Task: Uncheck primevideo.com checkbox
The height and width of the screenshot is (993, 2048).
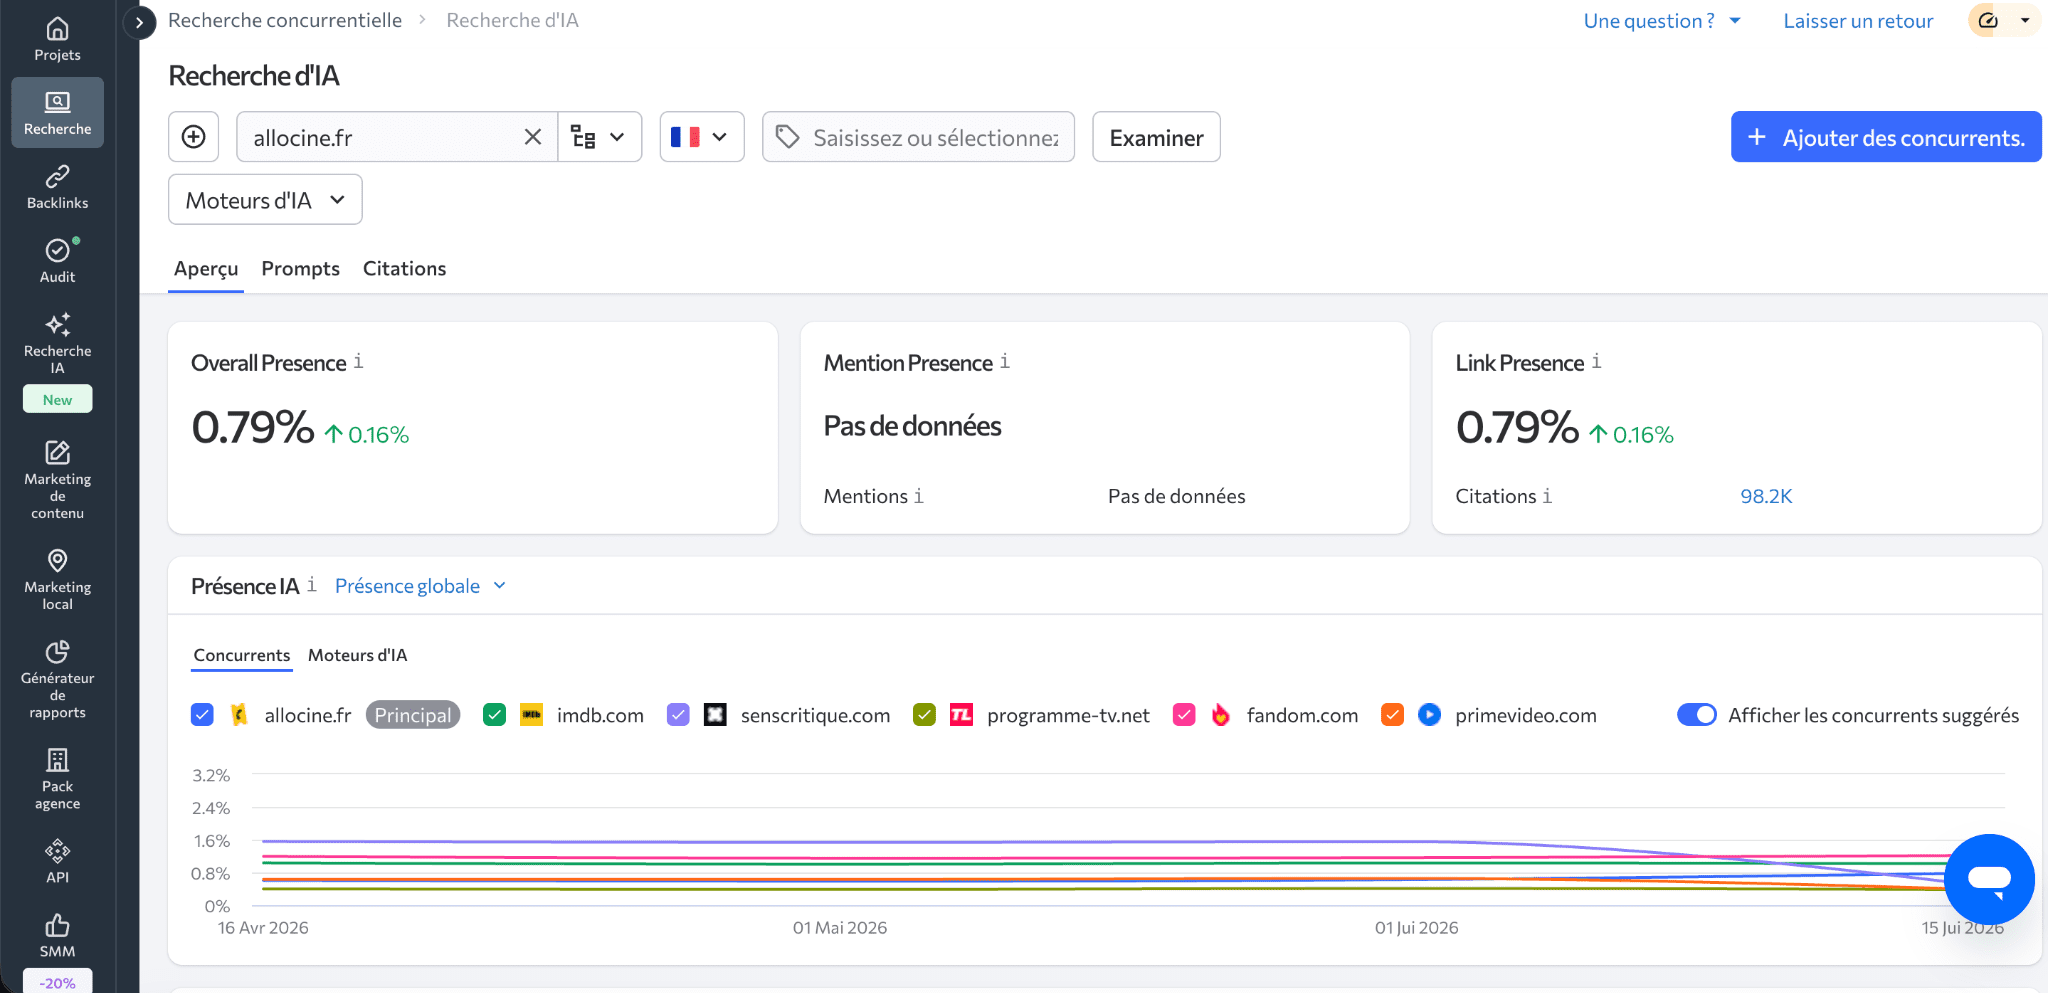Action: click(x=1392, y=715)
